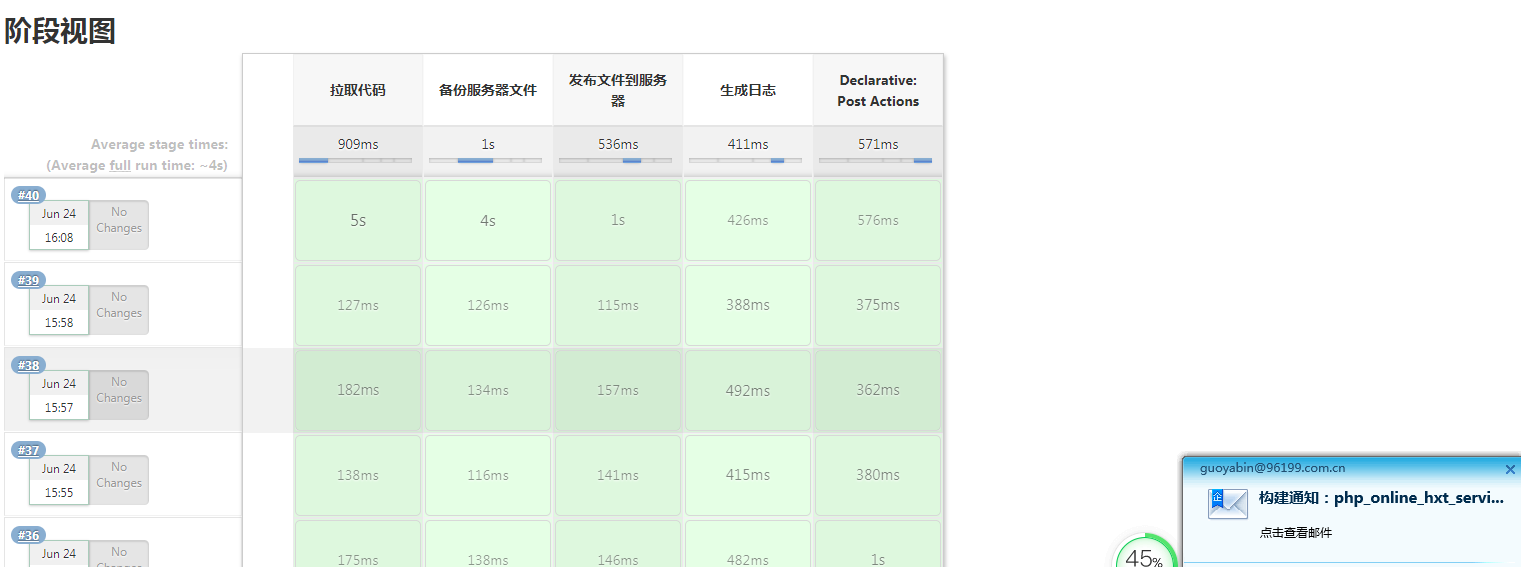Viewport: 1521px width, 567px height.
Task: Open the 175ms stage cell
Action: click(358, 544)
